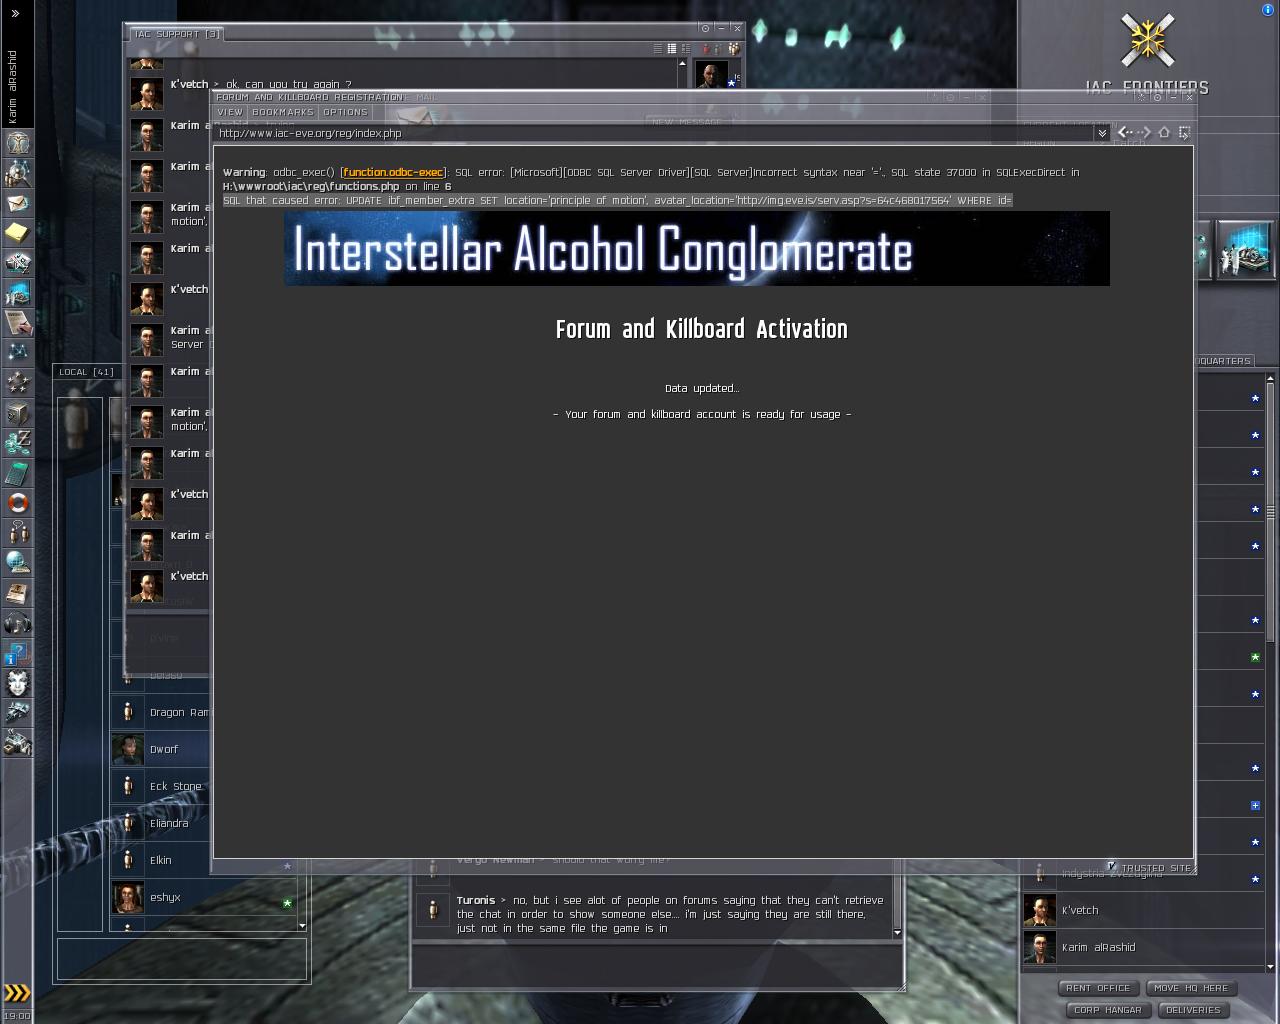
Task: Click the station guest list scroll-up arrow
Action: [1270, 378]
